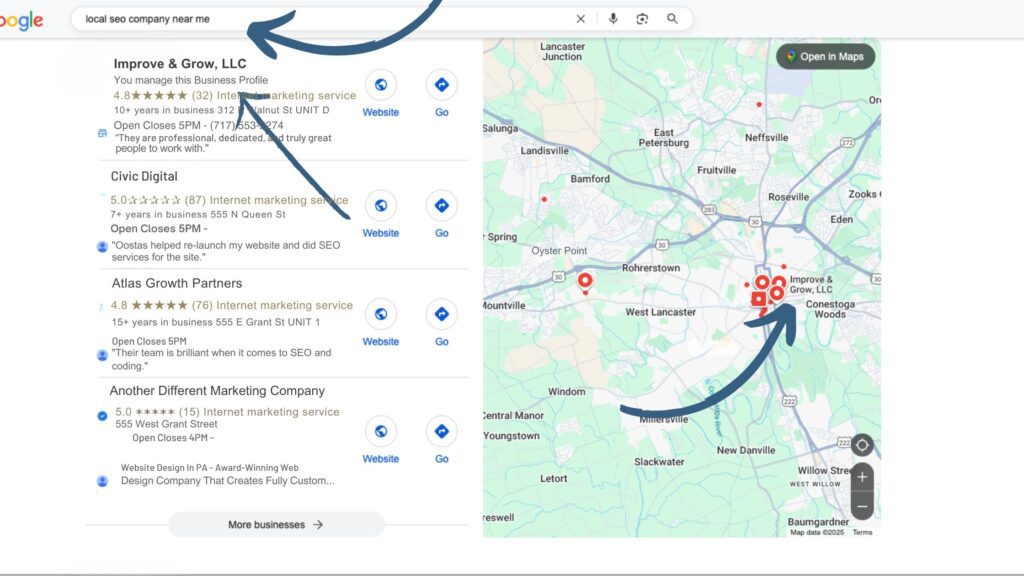The image size is (1024, 576).
Task: Open Atlas Growth Partners website globe icon
Action: click(x=381, y=314)
